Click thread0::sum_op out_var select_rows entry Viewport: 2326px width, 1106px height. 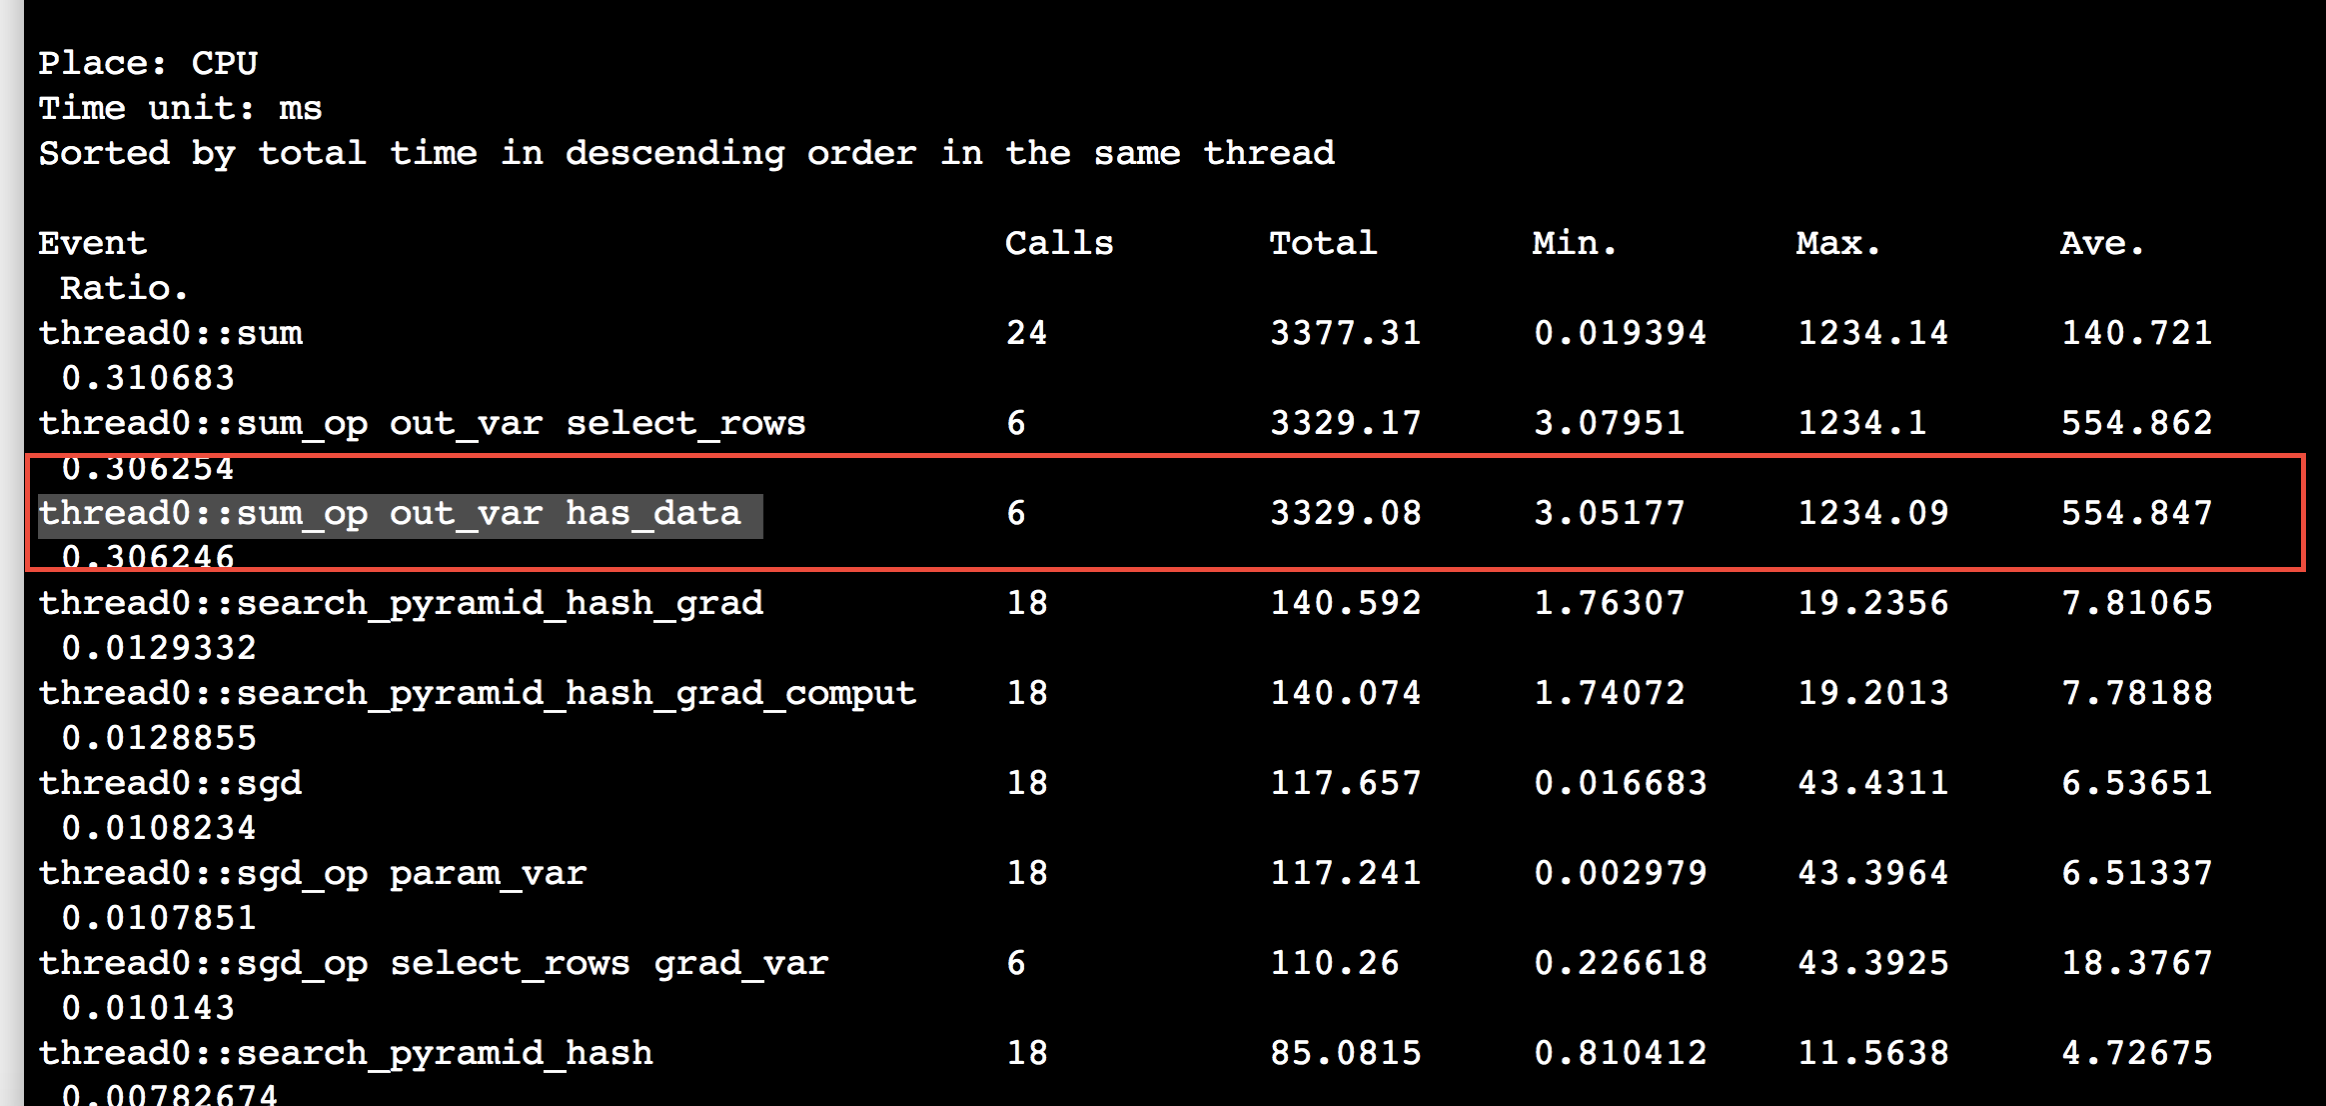421,423
